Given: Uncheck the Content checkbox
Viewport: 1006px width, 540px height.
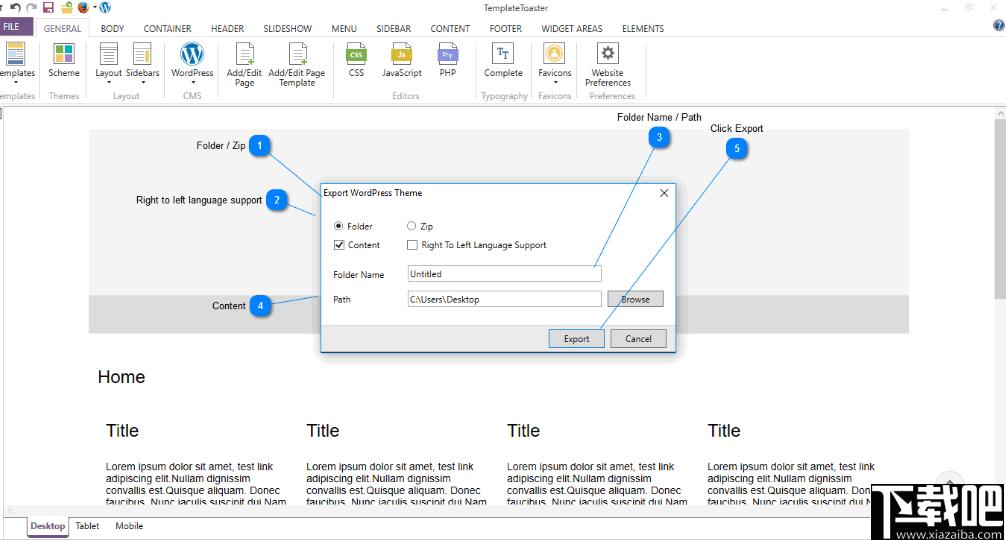Looking at the screenshot, I should coord(339,245).
